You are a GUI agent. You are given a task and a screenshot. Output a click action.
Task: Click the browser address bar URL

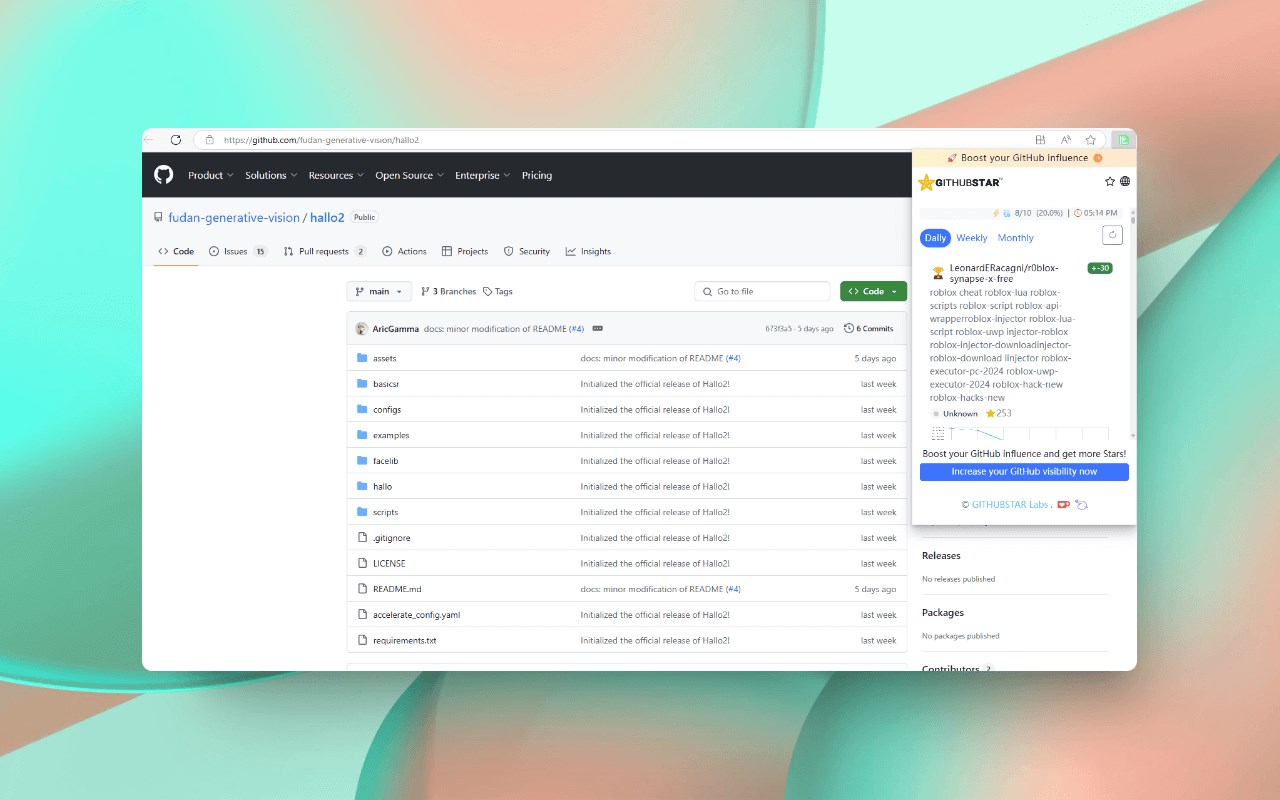(321, 140)
